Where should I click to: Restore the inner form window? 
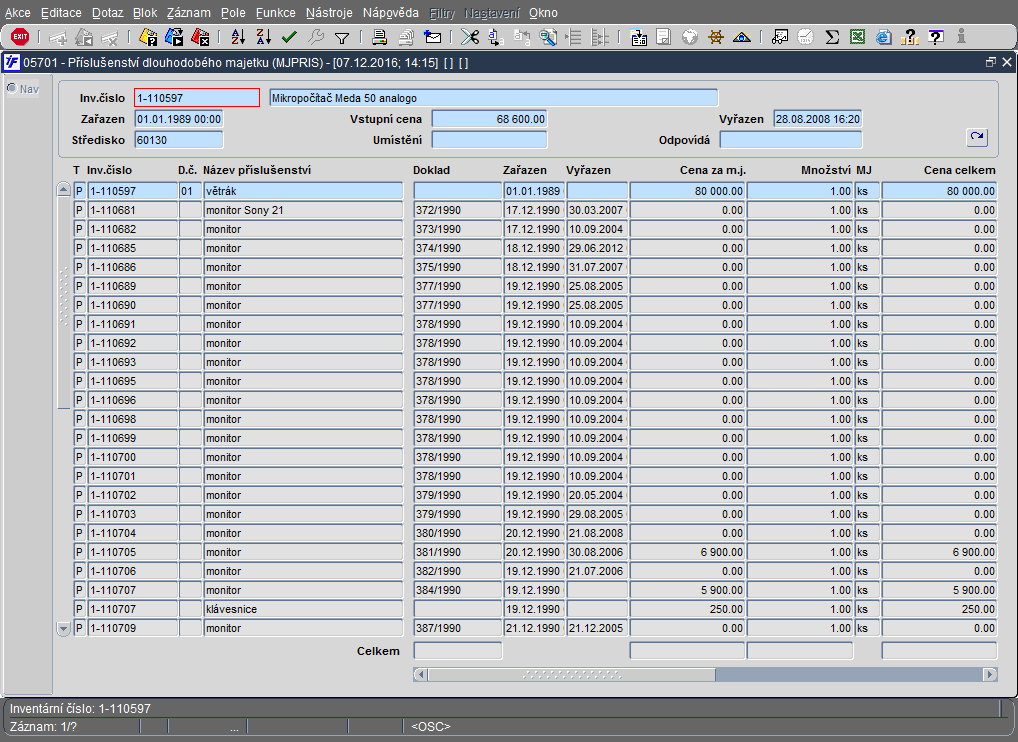pyautogui.click(x=990, y=62)
